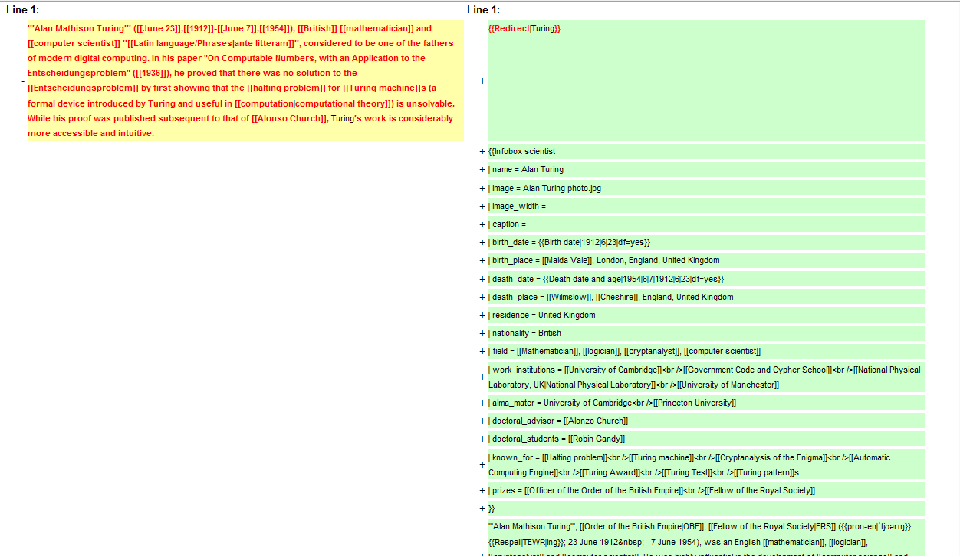The width and height of the screenshot is (961, 557).
Task: Click the minus marker beside the removed paragraph
Action: tap(23, 81)
